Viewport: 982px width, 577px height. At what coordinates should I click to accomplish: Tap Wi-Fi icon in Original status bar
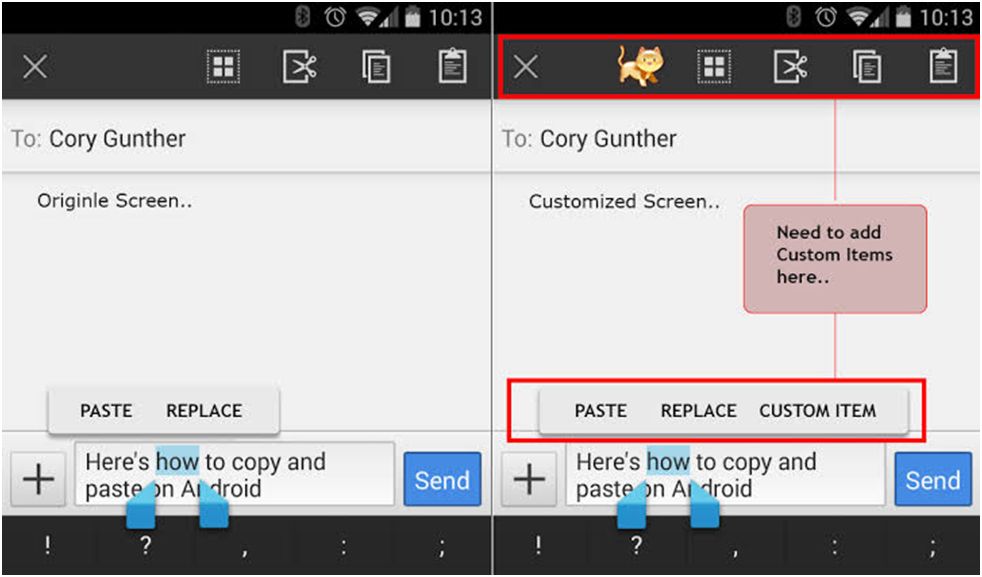[x=370, y=18]
